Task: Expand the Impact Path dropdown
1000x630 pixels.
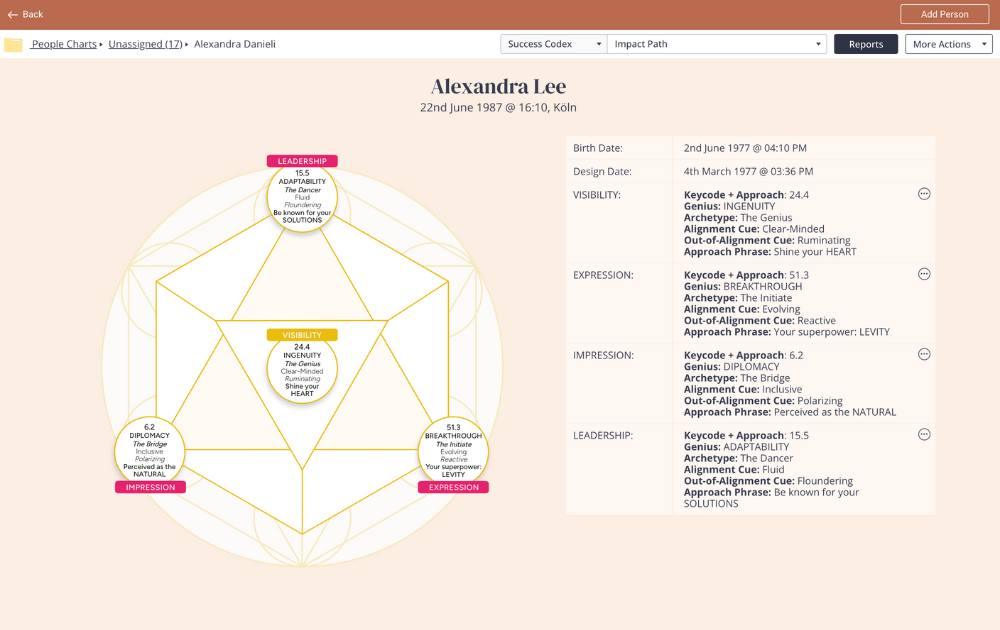Action: 717,44
